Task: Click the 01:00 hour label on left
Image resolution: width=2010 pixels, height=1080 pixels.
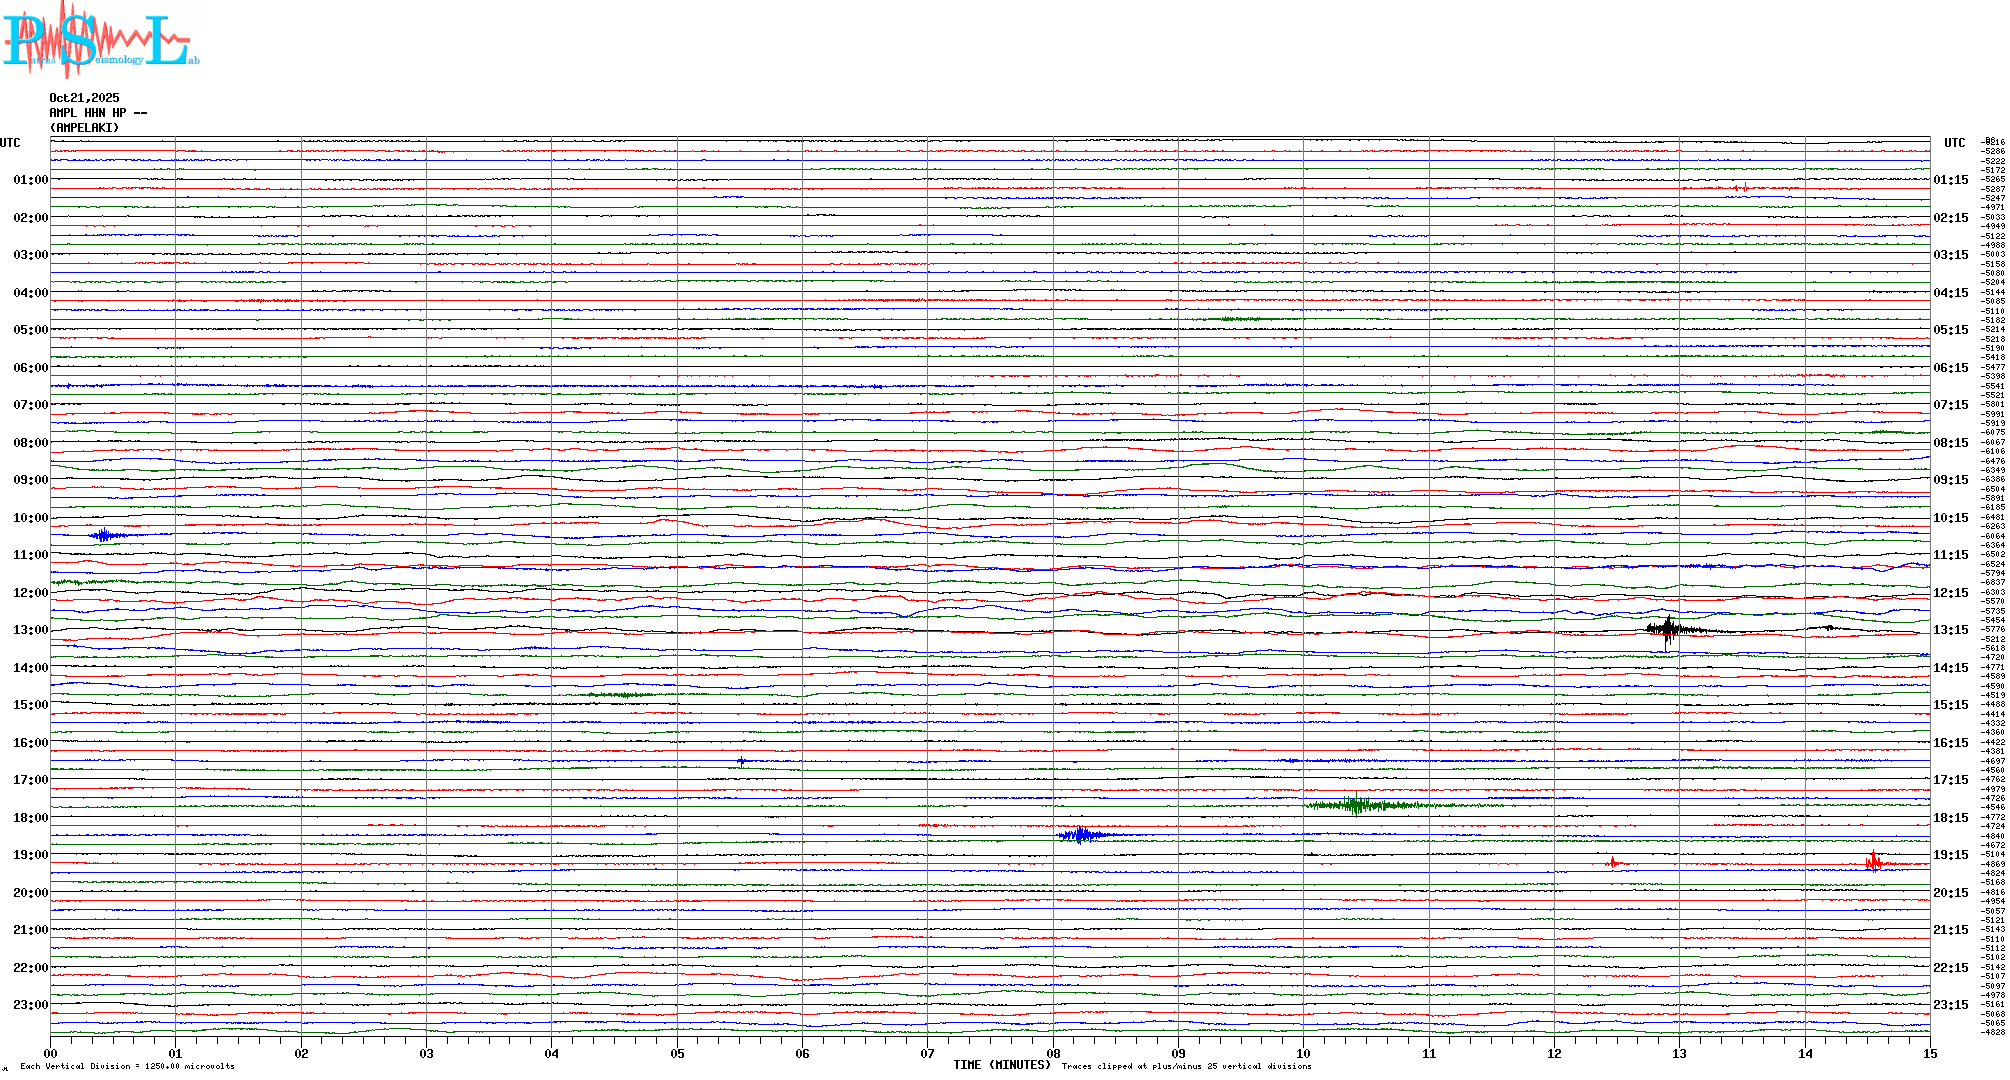Action: pyautogui.click(x=30, y=180)
